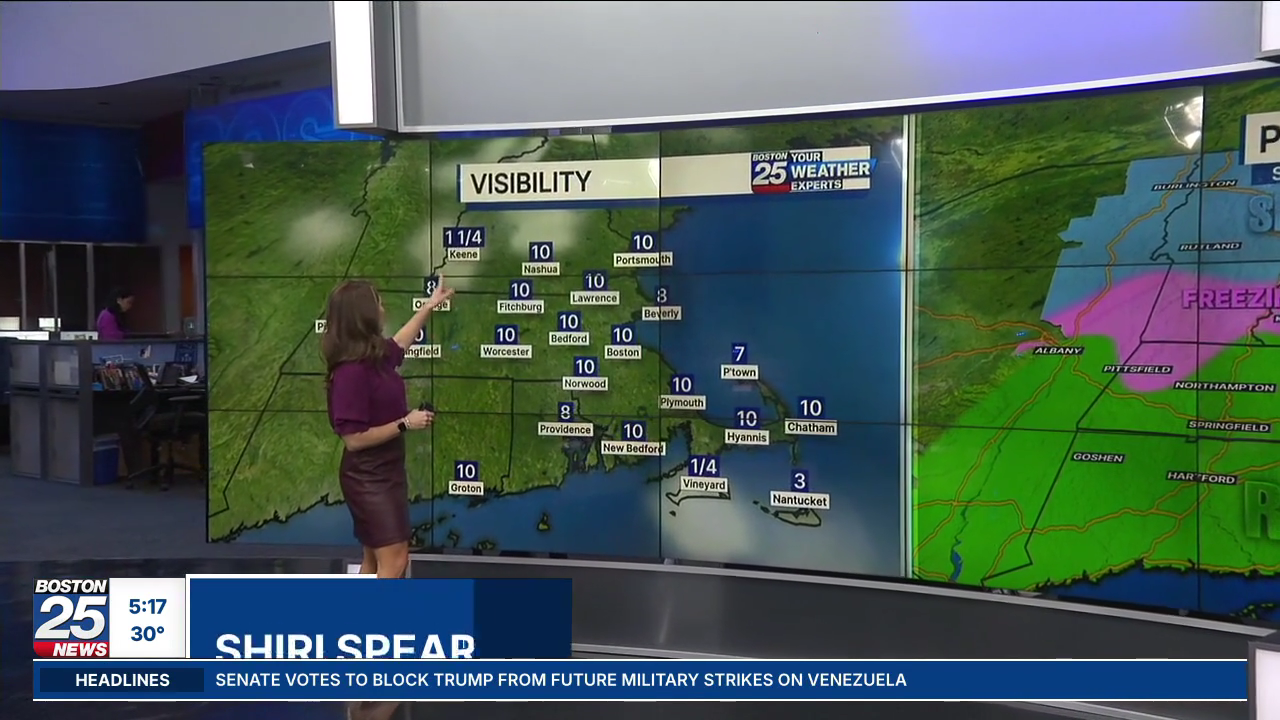Screen dimensions: 1280x720
Task: Click the Fitchburg city label
Action: coord(520,307)
